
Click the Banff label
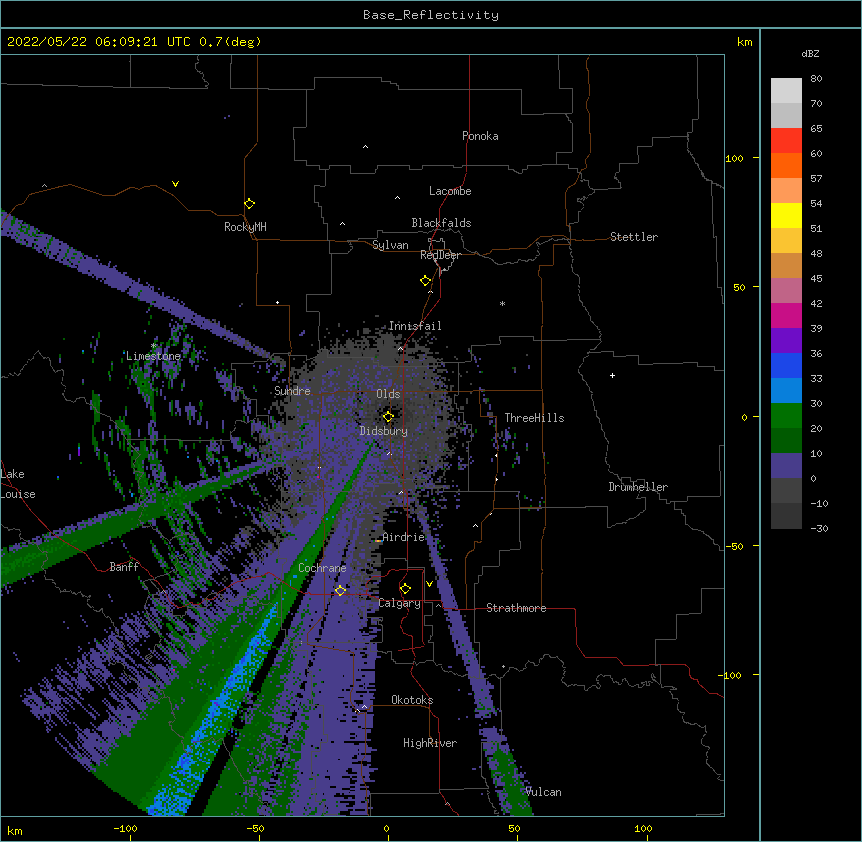(x=124, y=567)
